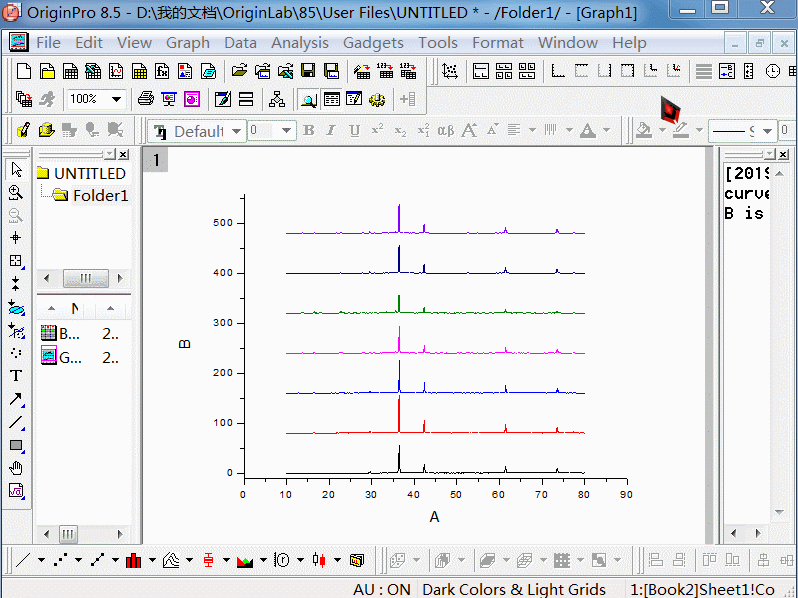
Task: Open the Gadgets menu
Action: coord(373,43)
